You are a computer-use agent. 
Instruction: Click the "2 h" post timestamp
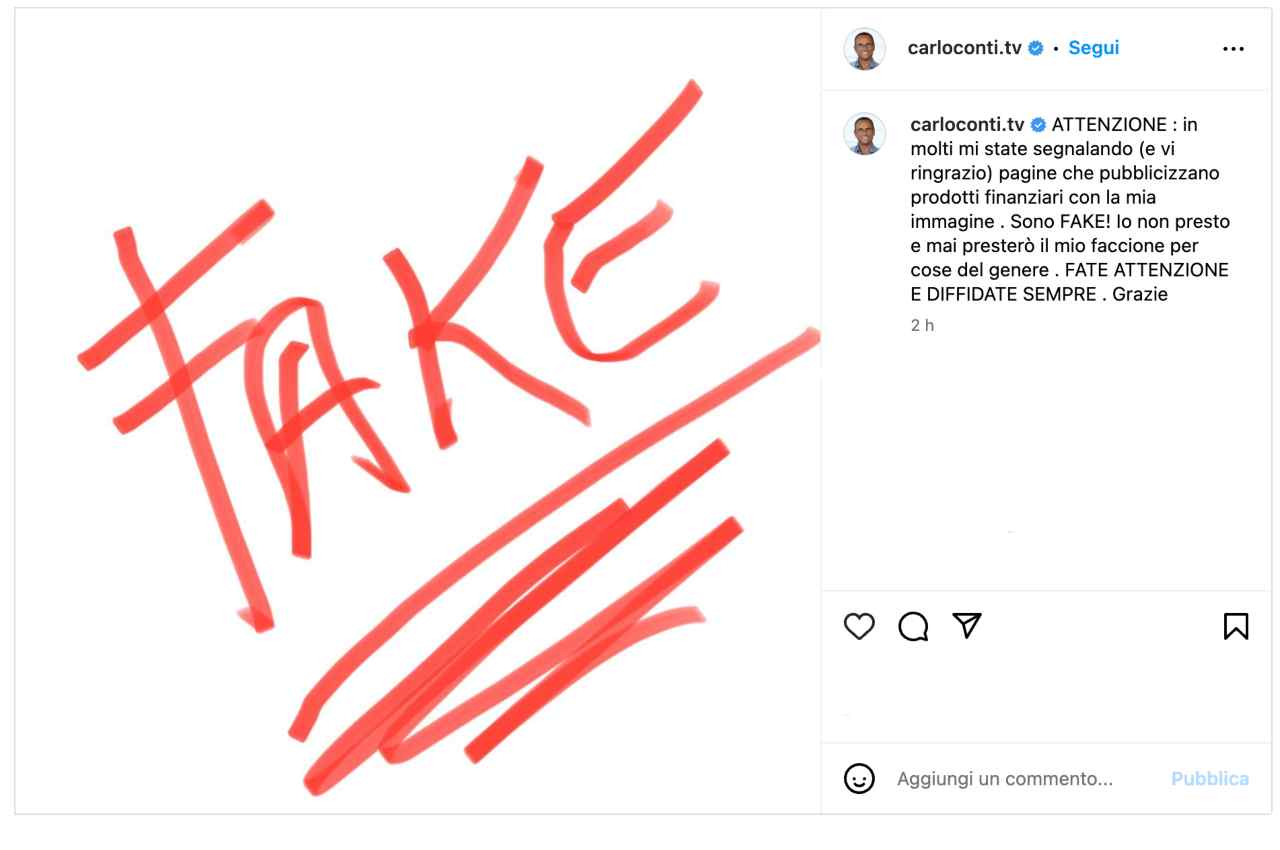922,325
